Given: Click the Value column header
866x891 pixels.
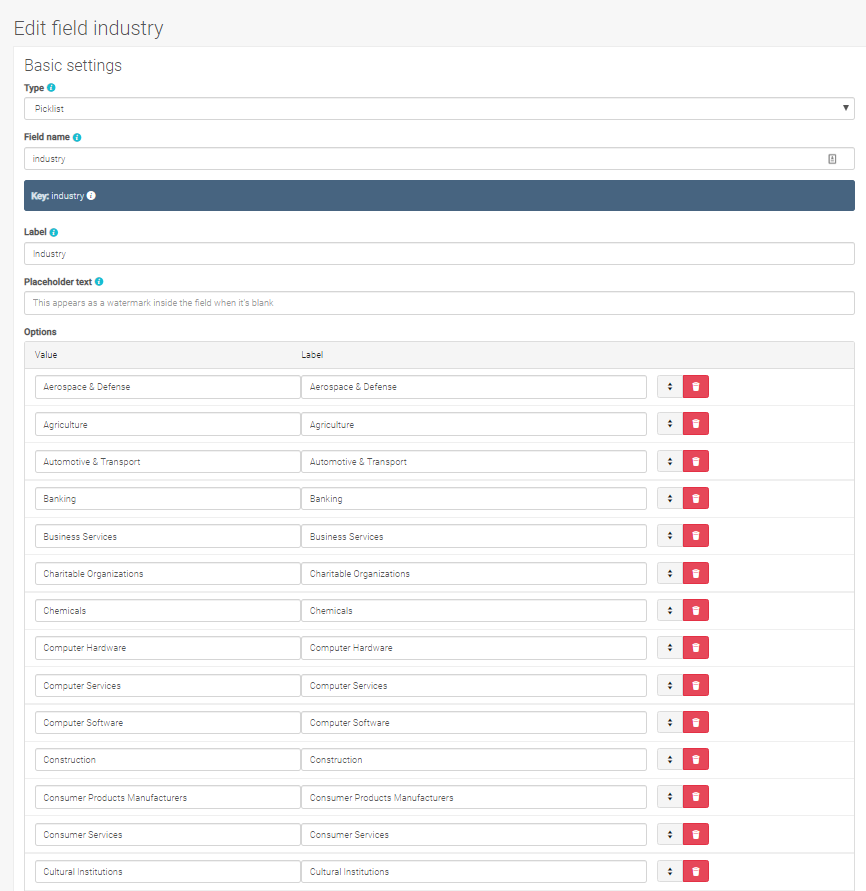Looking at the screenshot, I should click(x=46, y=355).
